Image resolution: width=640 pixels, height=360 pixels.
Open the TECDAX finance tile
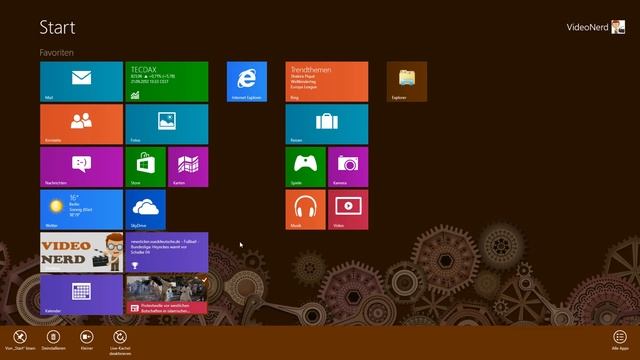point(167,82)
